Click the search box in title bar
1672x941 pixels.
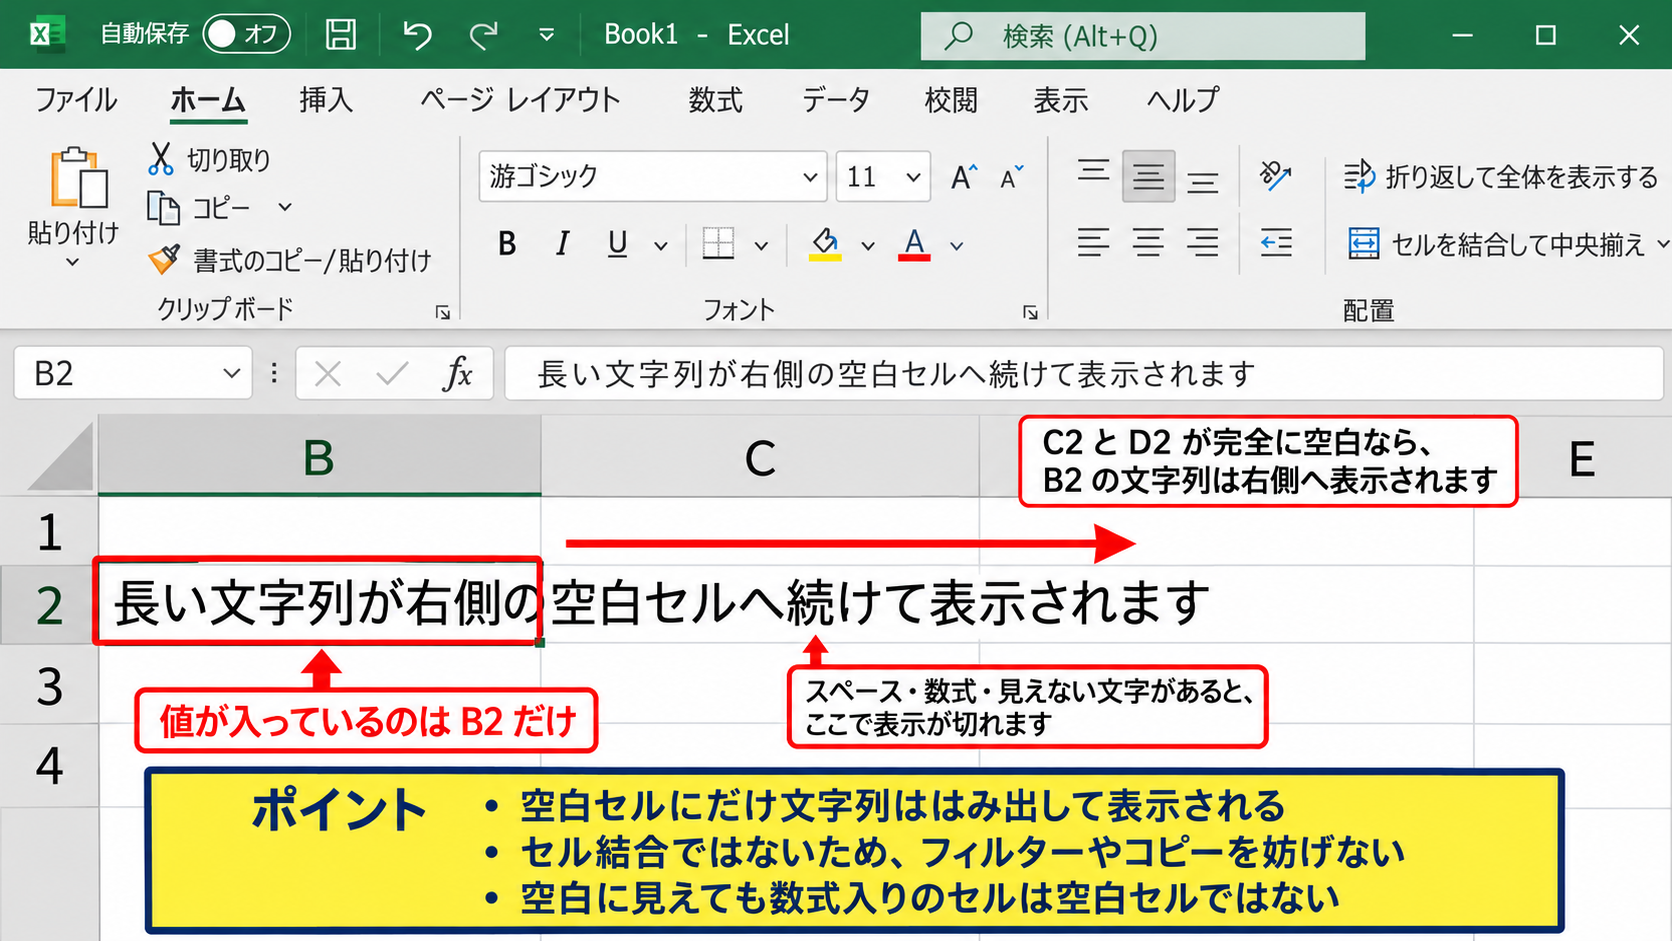pos(1143,36)
